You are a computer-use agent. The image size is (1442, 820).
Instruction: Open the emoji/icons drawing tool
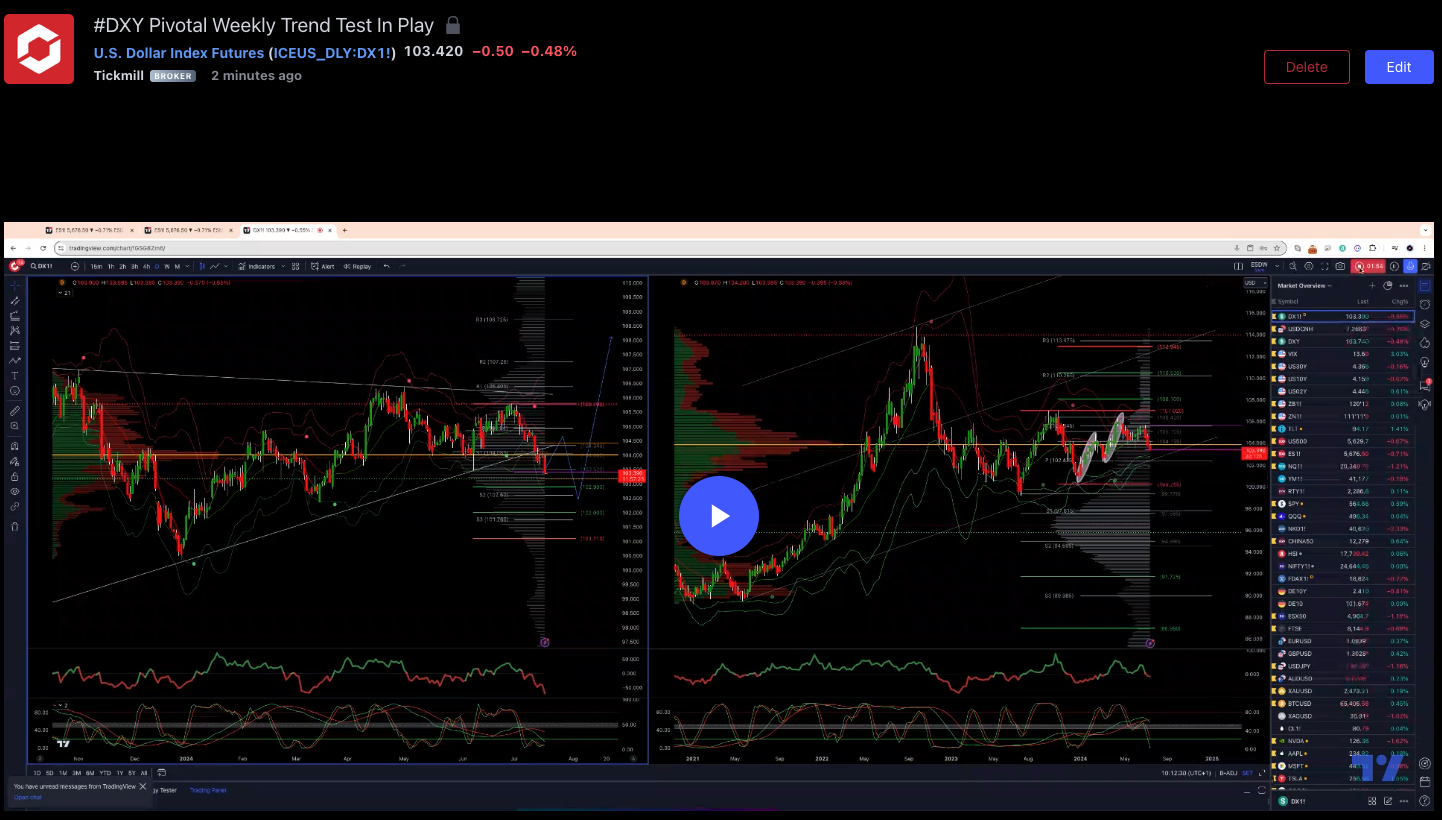tap(14, 390)
